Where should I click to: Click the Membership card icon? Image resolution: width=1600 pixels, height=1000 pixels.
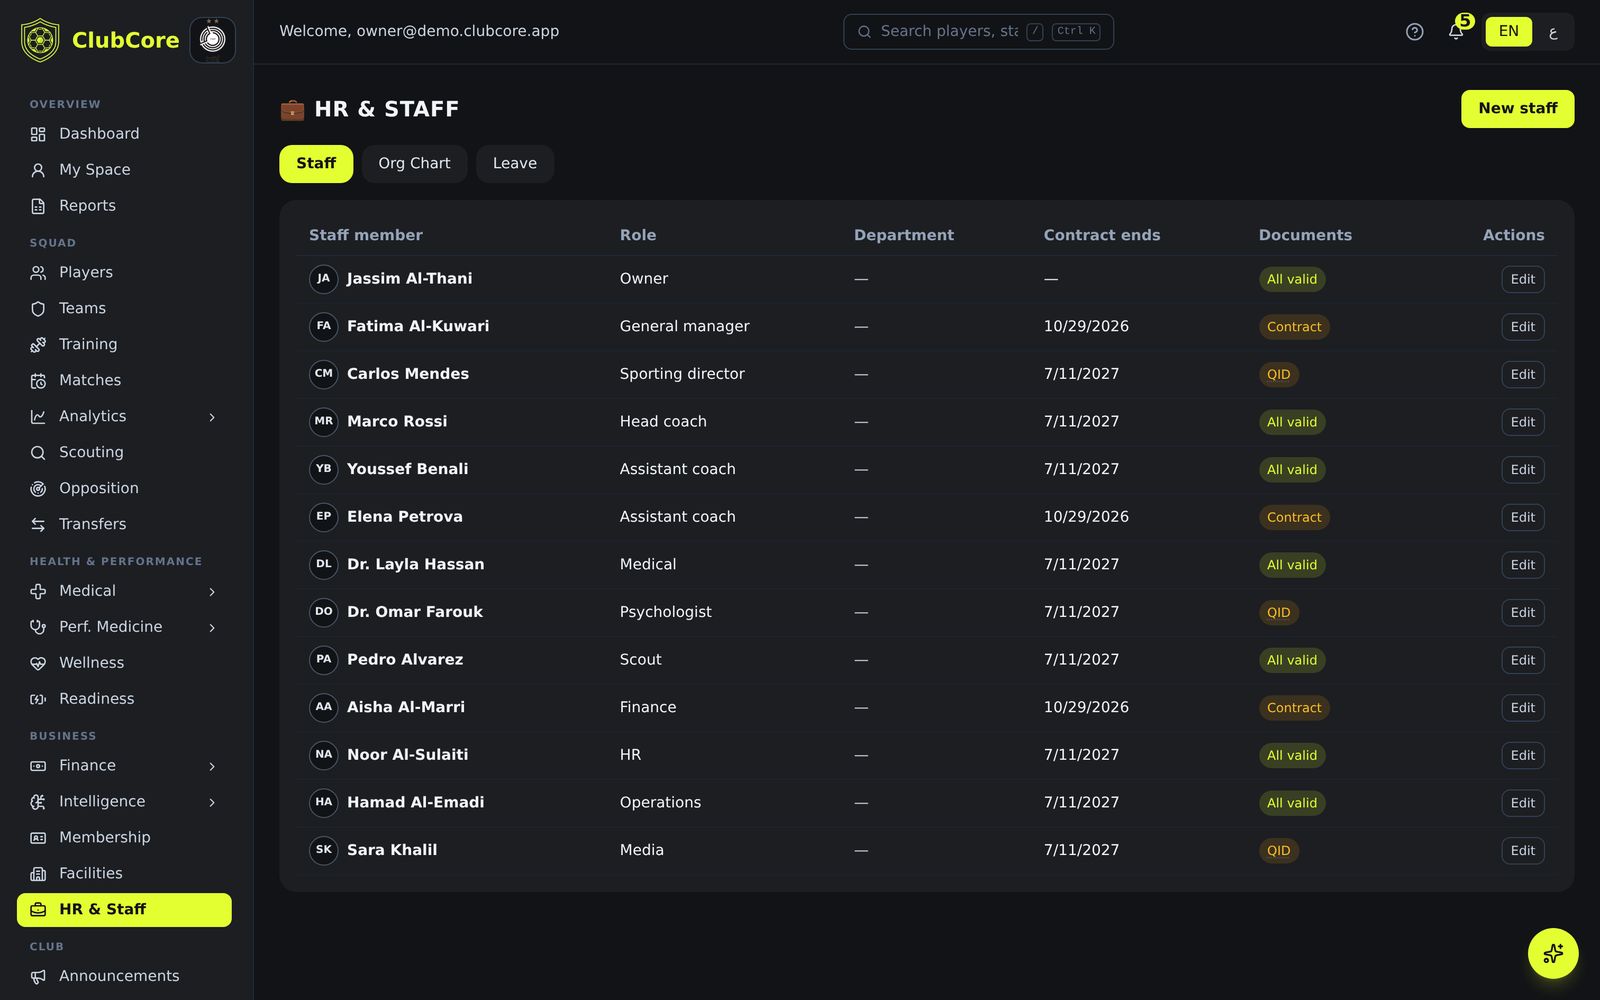coord(38,838)
